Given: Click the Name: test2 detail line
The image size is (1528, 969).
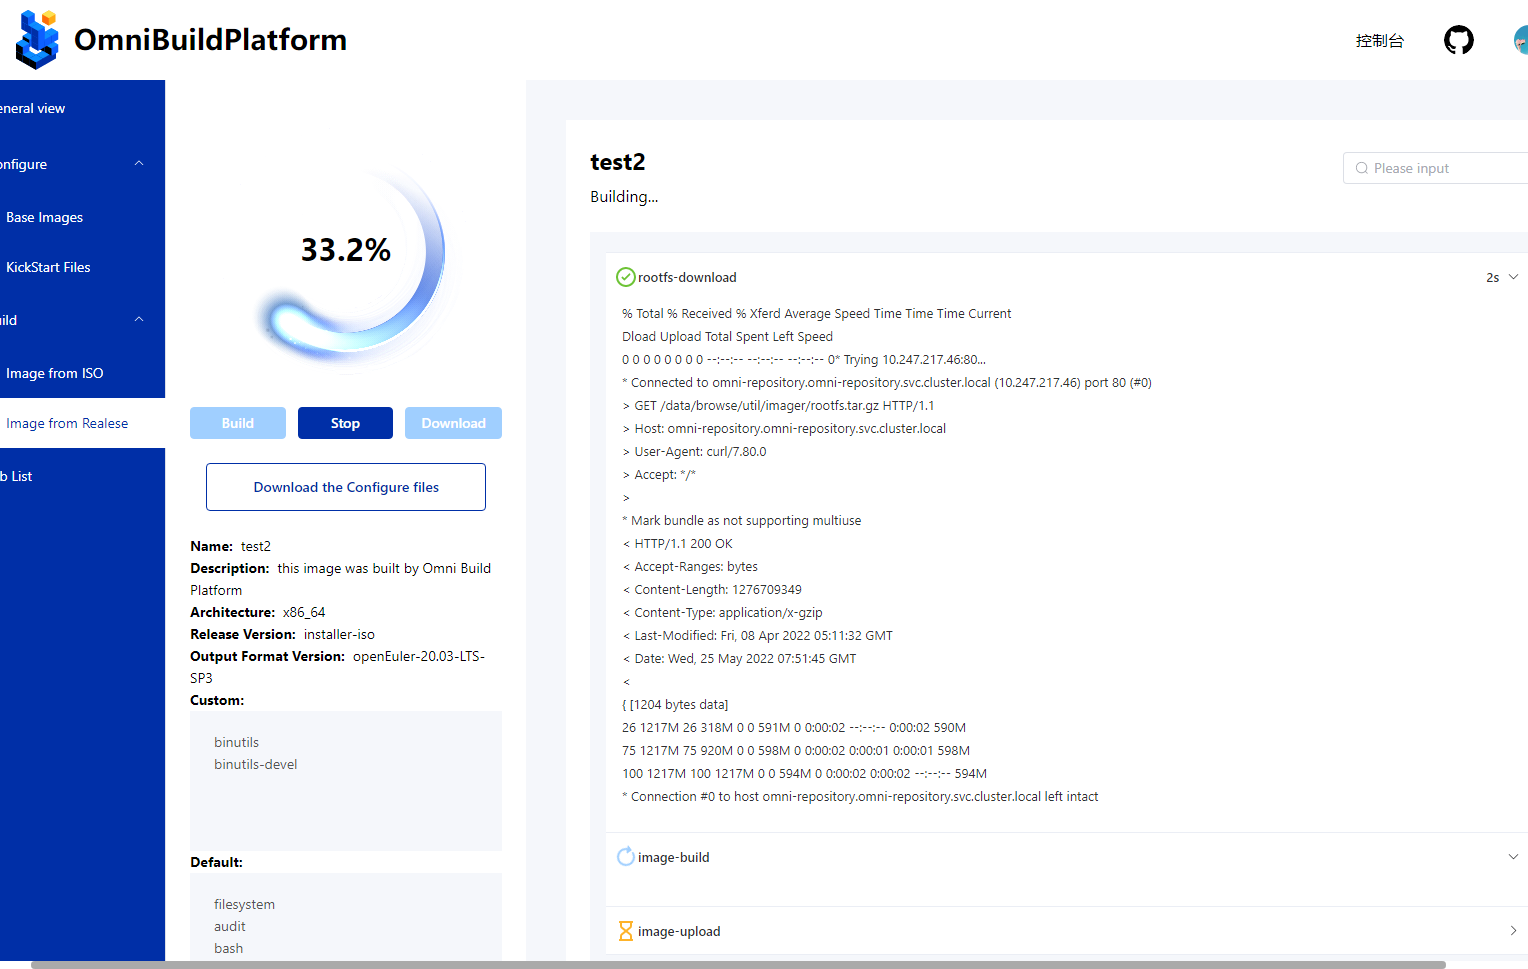Looking at the screenshot, I should (x=231, y=546).
